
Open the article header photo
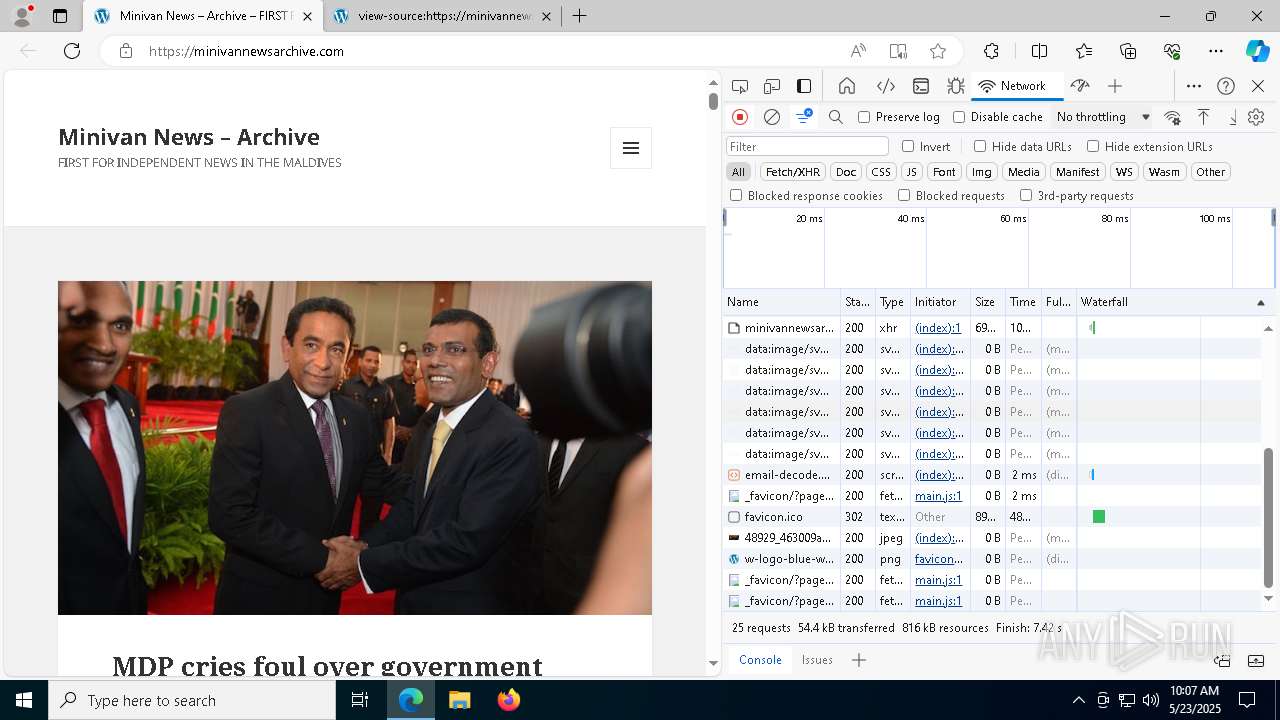coord(355,448)
